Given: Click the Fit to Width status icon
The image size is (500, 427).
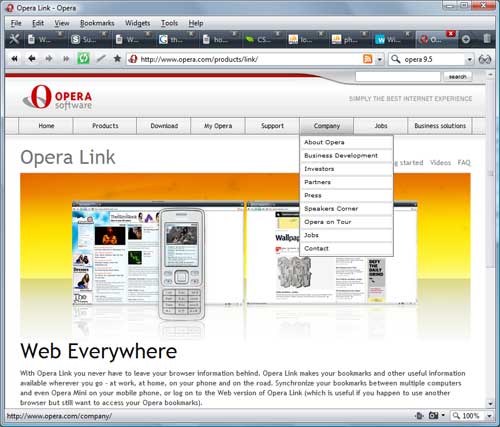Looking at the screenshot, I should pos(419,416).
